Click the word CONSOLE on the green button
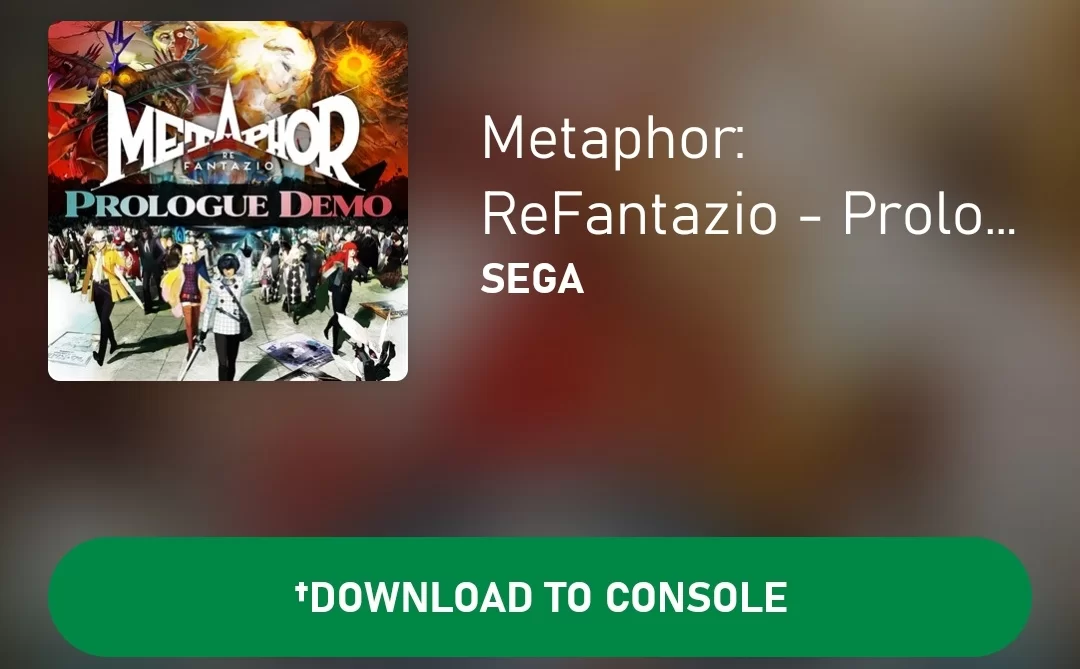 coord(696,597)
